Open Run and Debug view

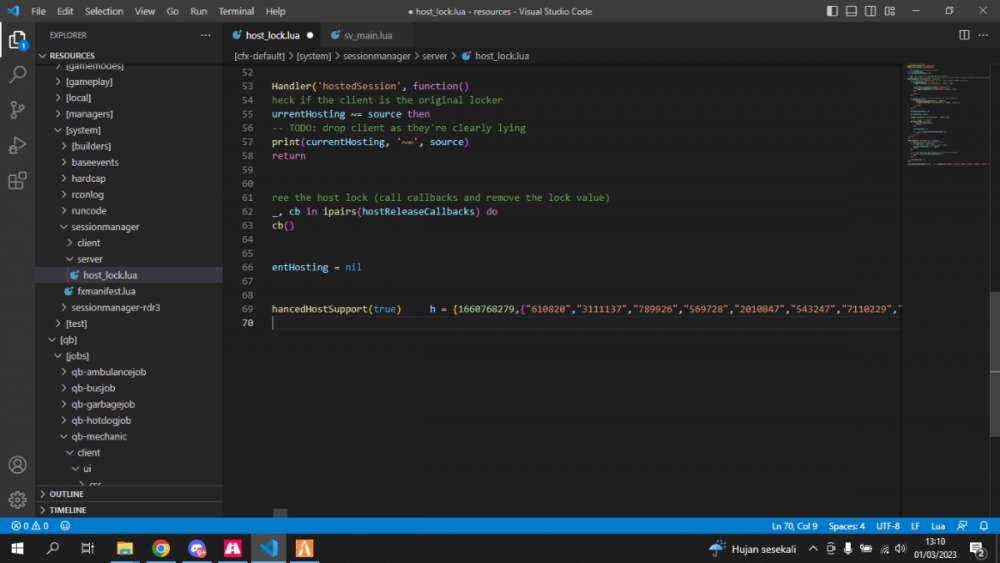pos(17,145)
